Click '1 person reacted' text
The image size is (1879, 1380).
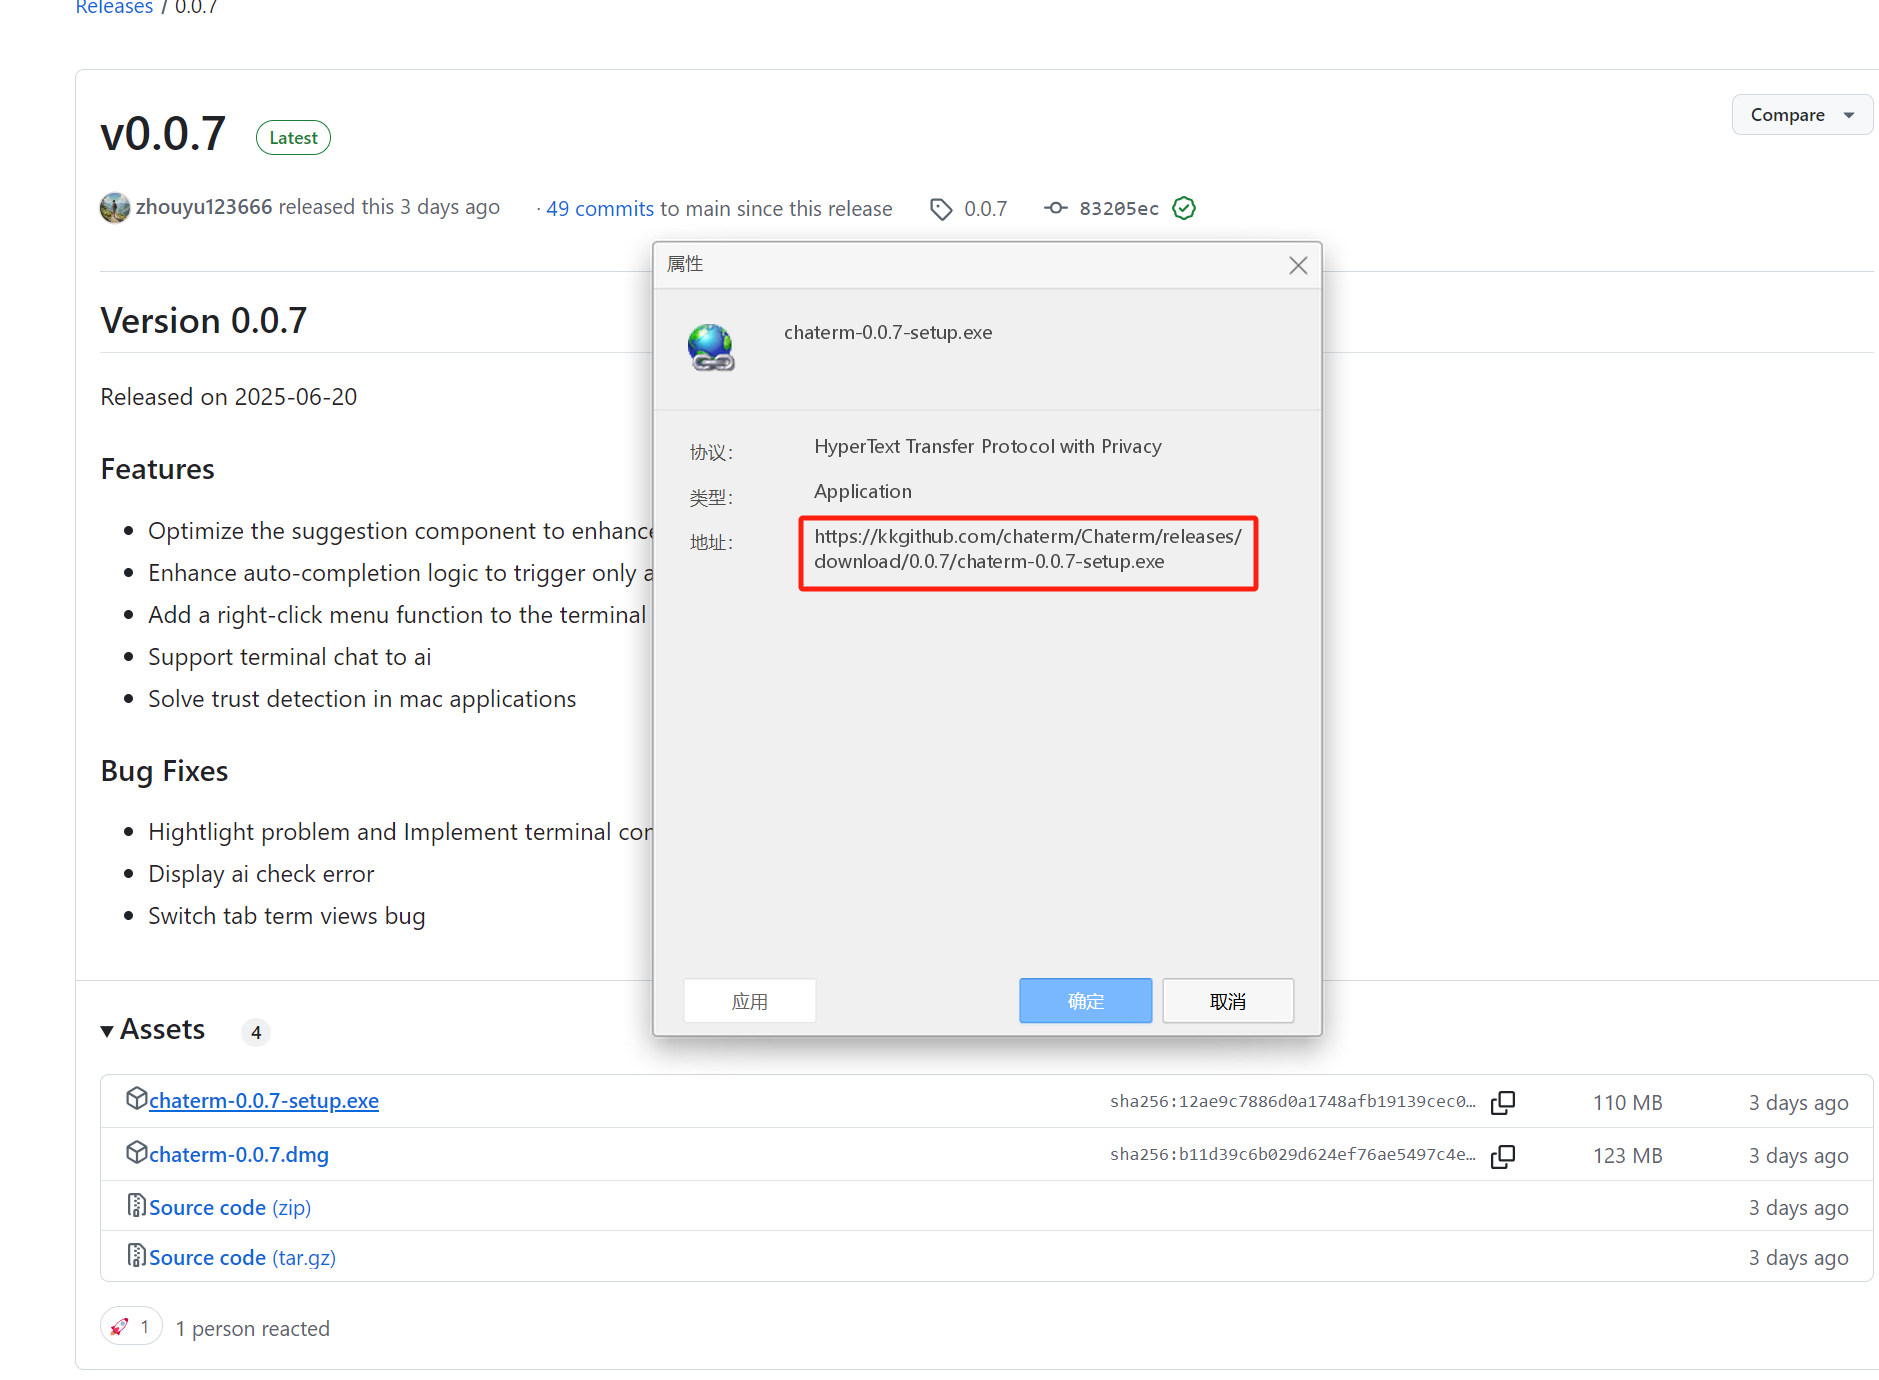(253, 1329)
